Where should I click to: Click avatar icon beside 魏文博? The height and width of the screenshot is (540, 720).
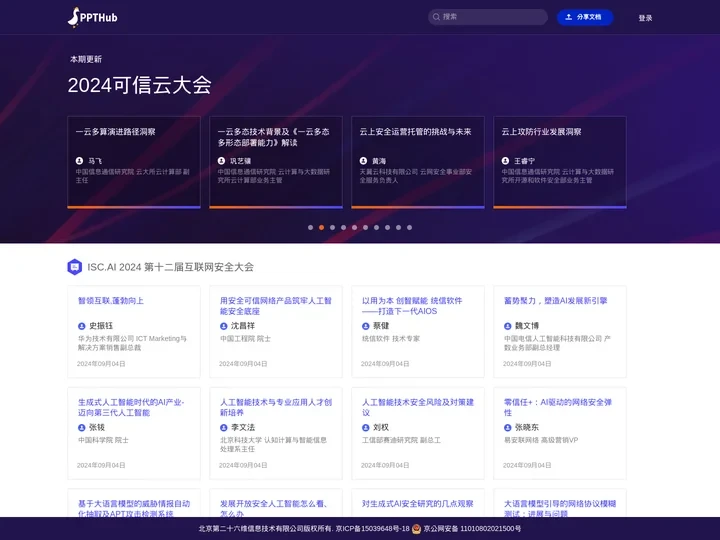[507, 326]
